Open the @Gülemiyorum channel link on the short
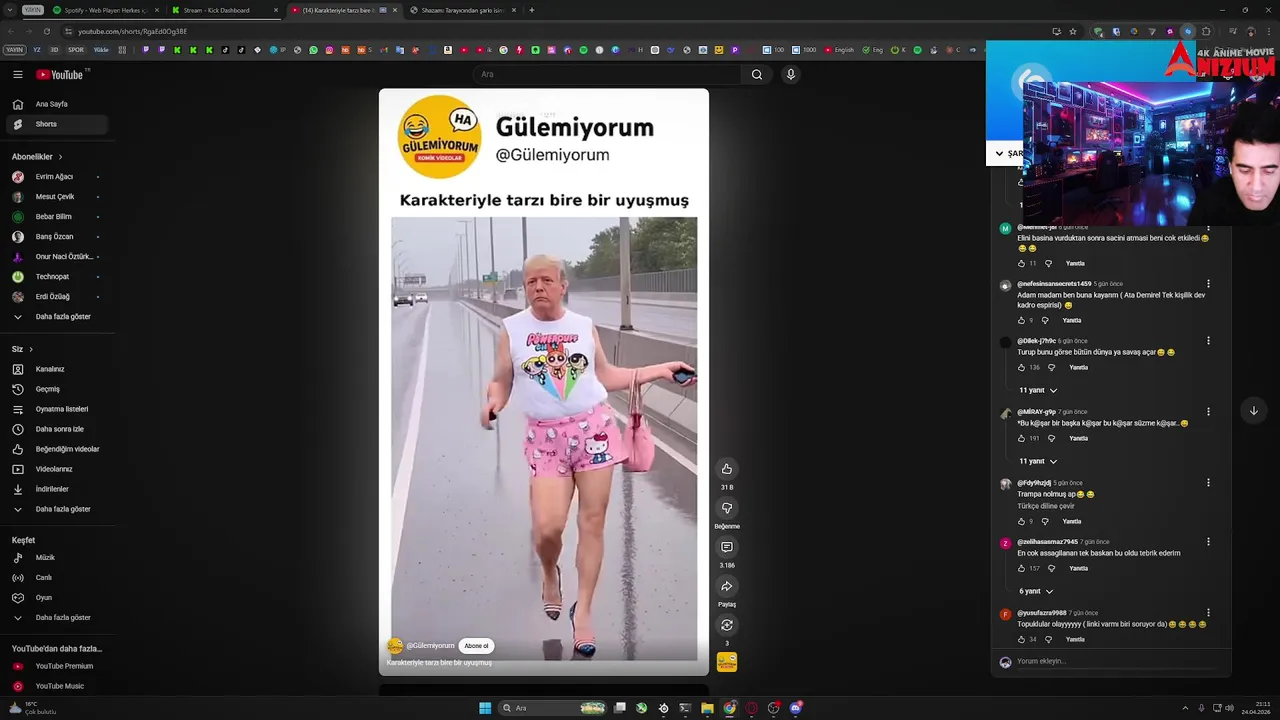The height and width of the screenshot is (720, 1280). [431, 646]
